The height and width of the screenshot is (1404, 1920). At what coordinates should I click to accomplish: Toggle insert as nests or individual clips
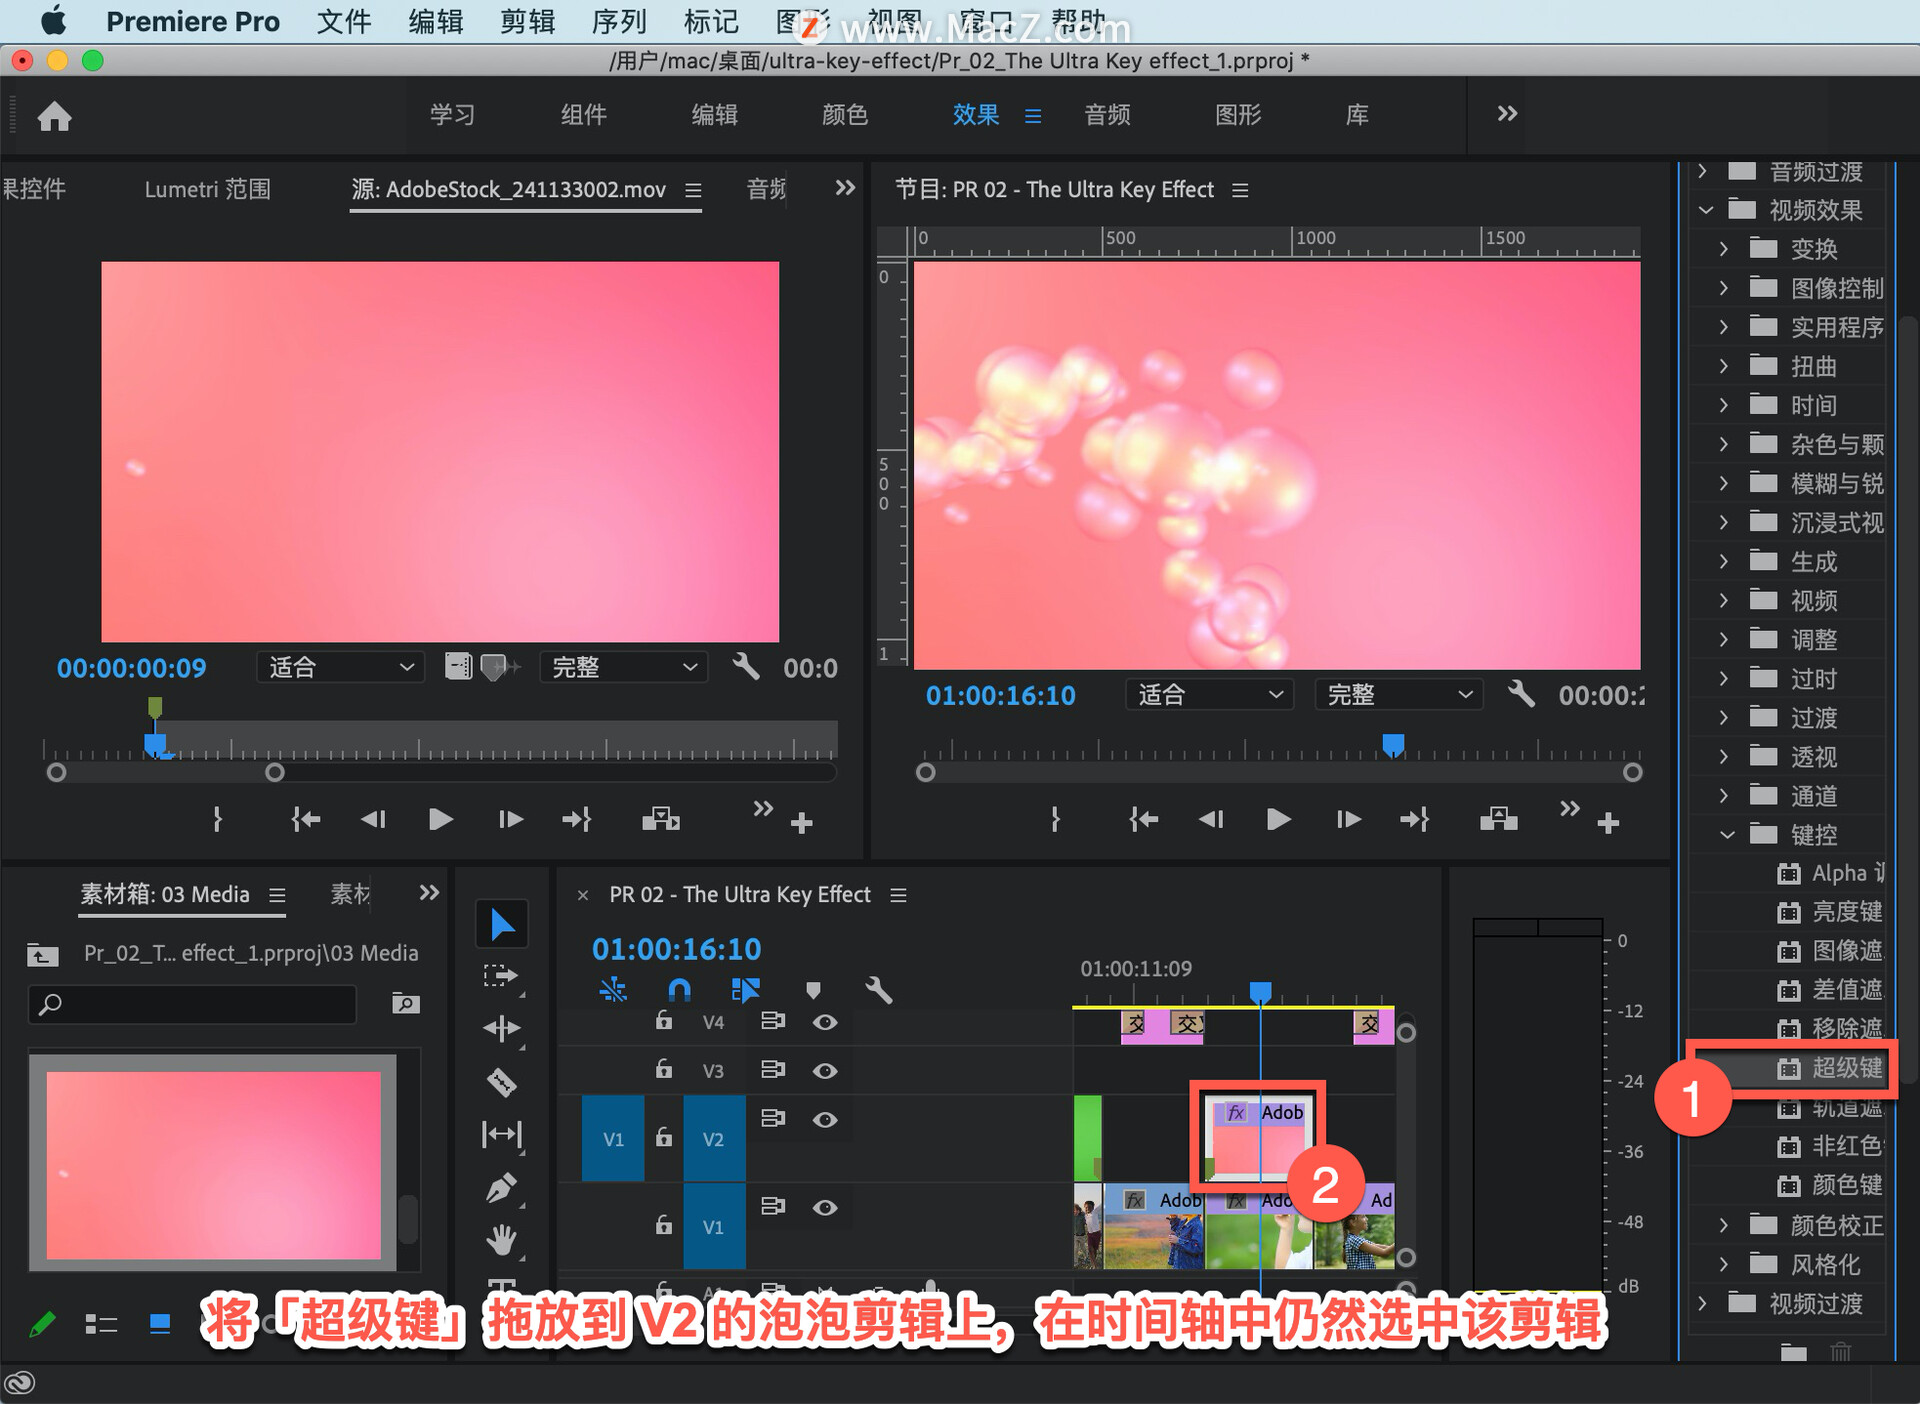point(612,990)
